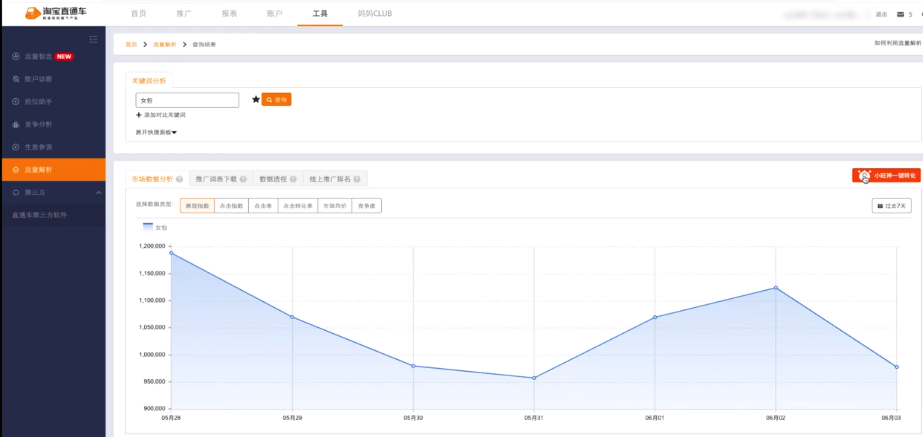Switch to the 线上推广排名 tab
Viewport: 923px width, 437px height.
click(x=335, y=179)
